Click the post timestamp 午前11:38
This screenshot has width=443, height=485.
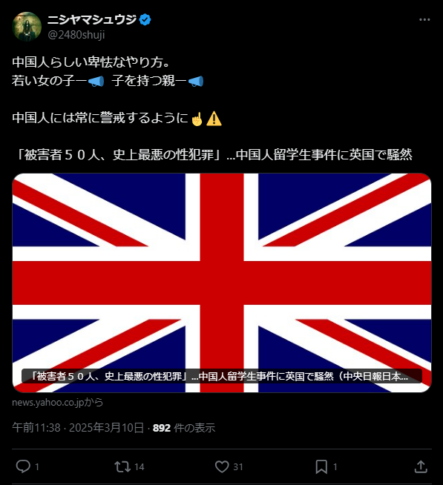(x=36, y=428)
